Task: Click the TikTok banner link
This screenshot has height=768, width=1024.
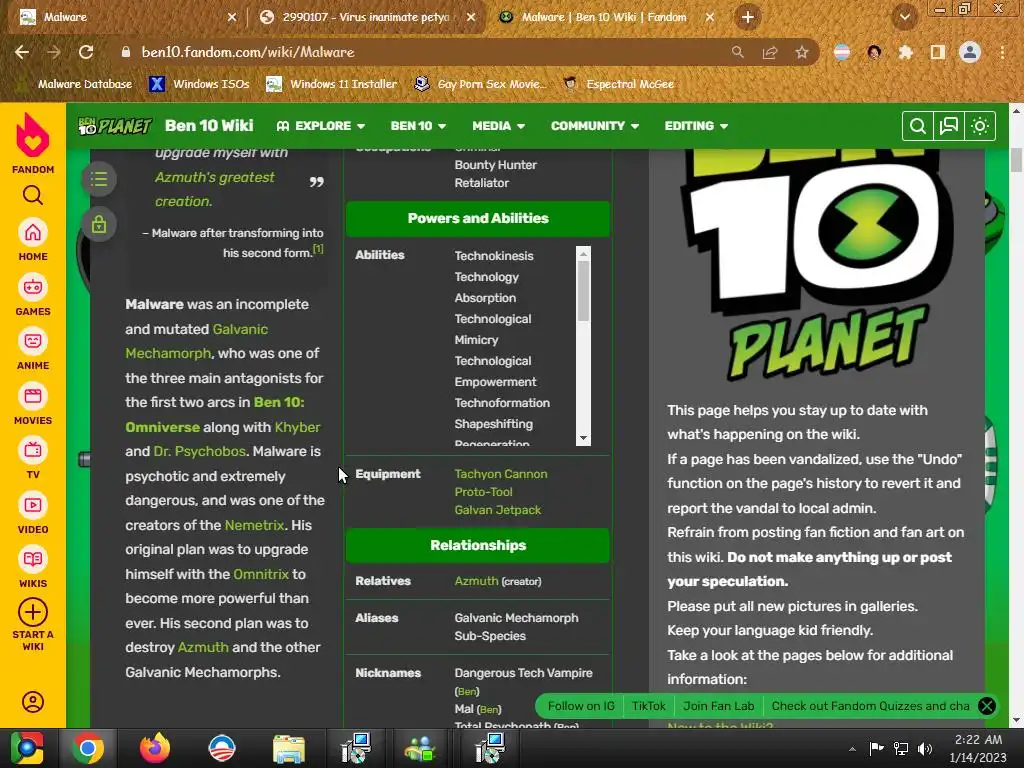Action: 648,706
